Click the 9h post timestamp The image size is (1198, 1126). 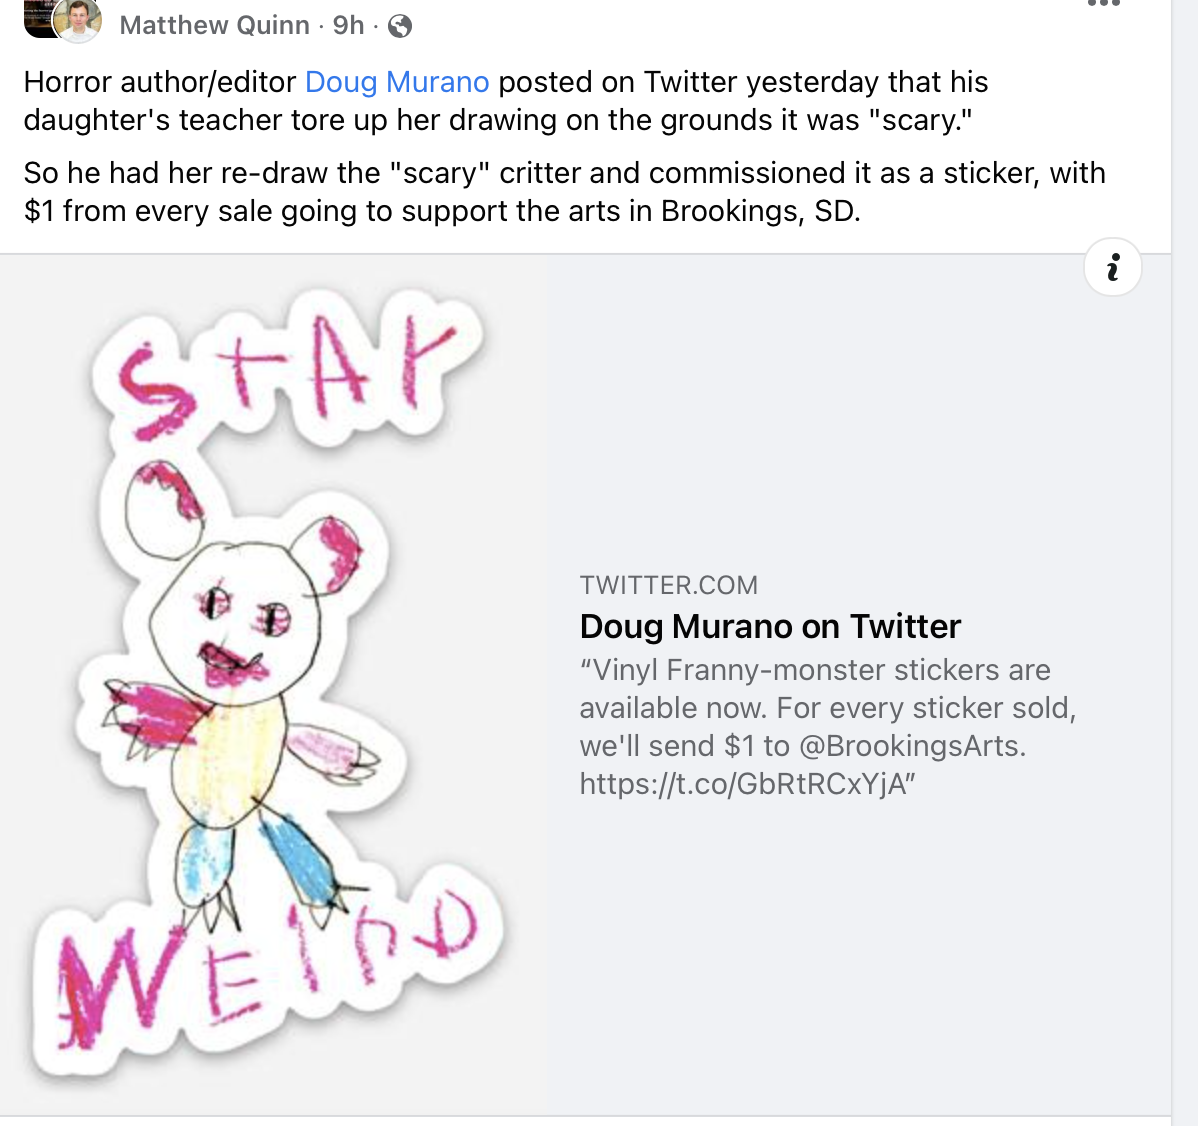tap(348, 25)
